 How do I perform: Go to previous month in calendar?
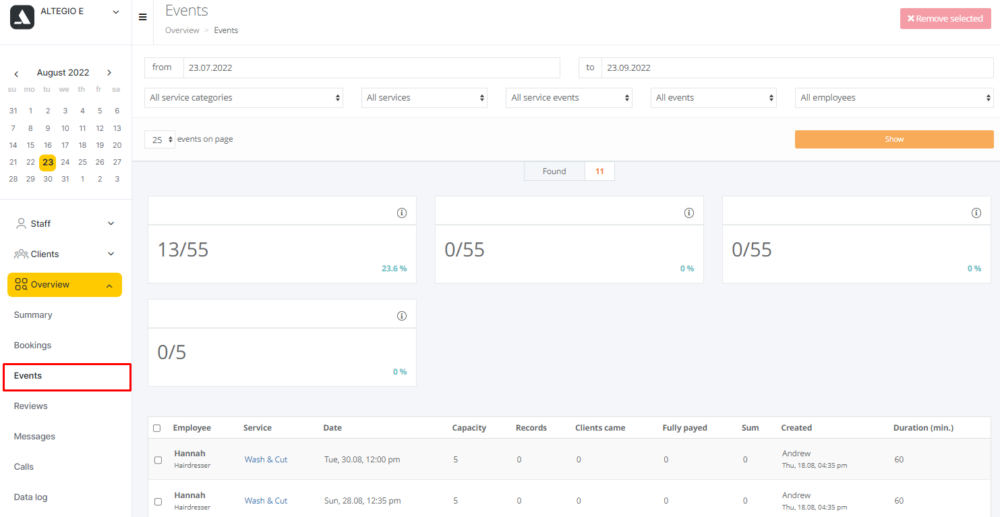[x=17, y=73]
